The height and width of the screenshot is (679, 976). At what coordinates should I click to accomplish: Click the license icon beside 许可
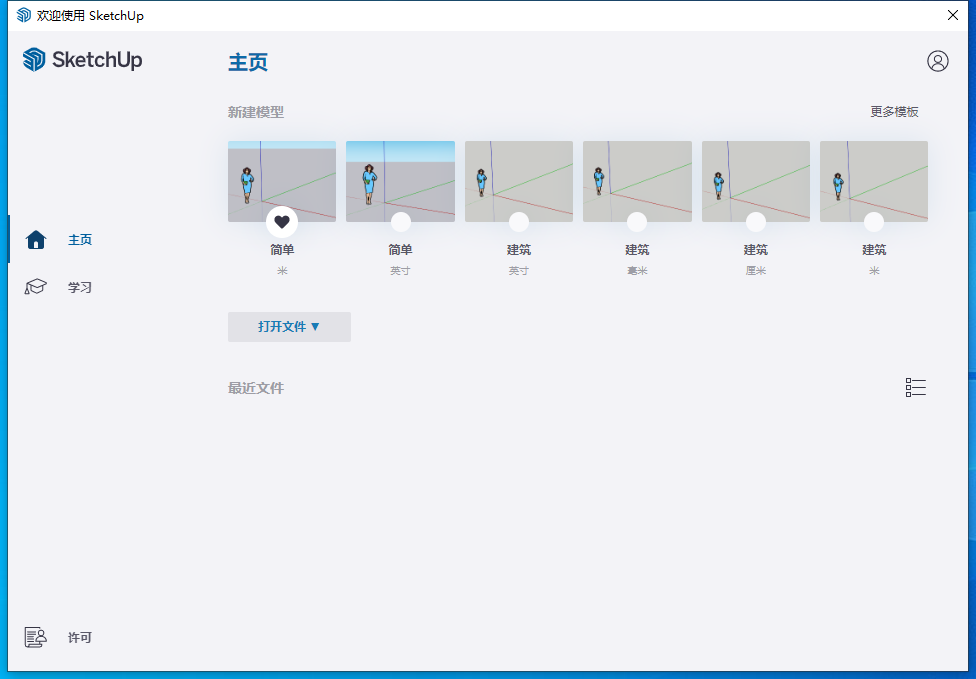coord(36,637)
